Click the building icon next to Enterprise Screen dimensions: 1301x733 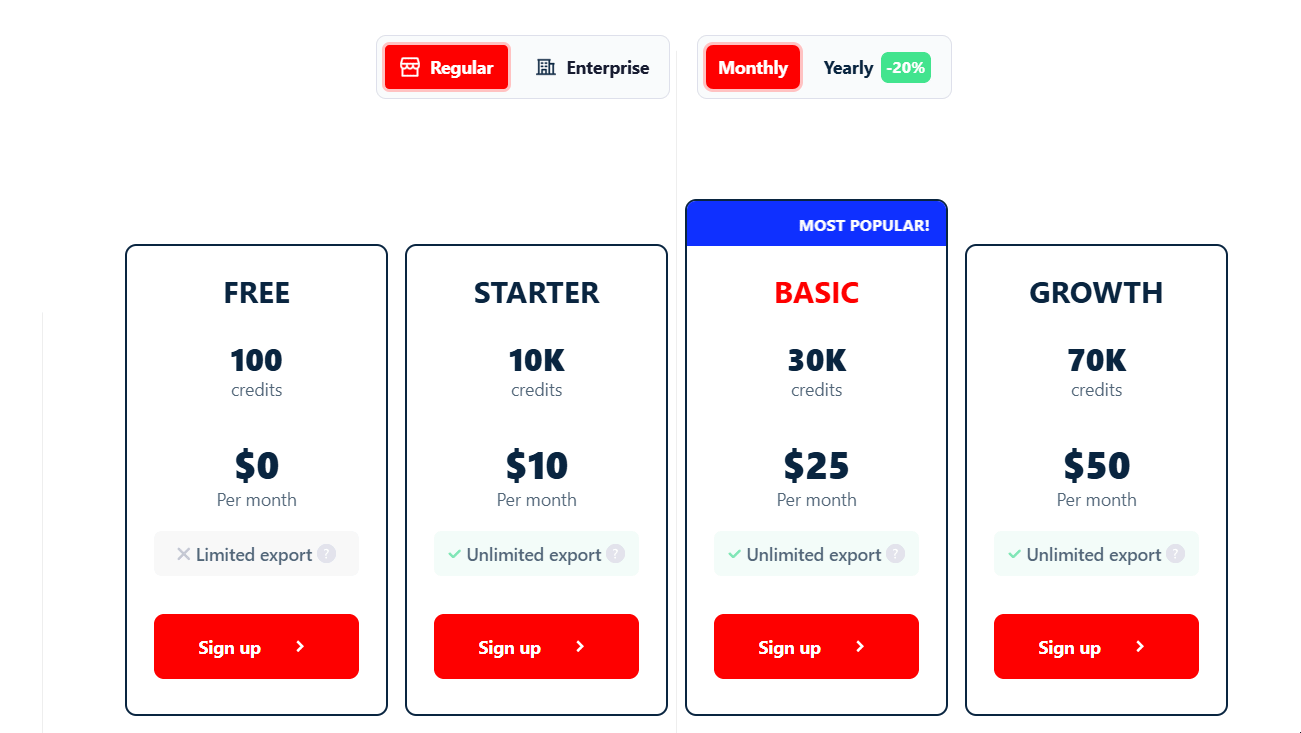(x=546, y=67)
